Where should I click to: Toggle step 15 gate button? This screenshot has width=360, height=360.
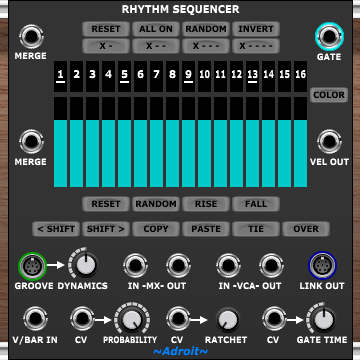pos(284,76)
